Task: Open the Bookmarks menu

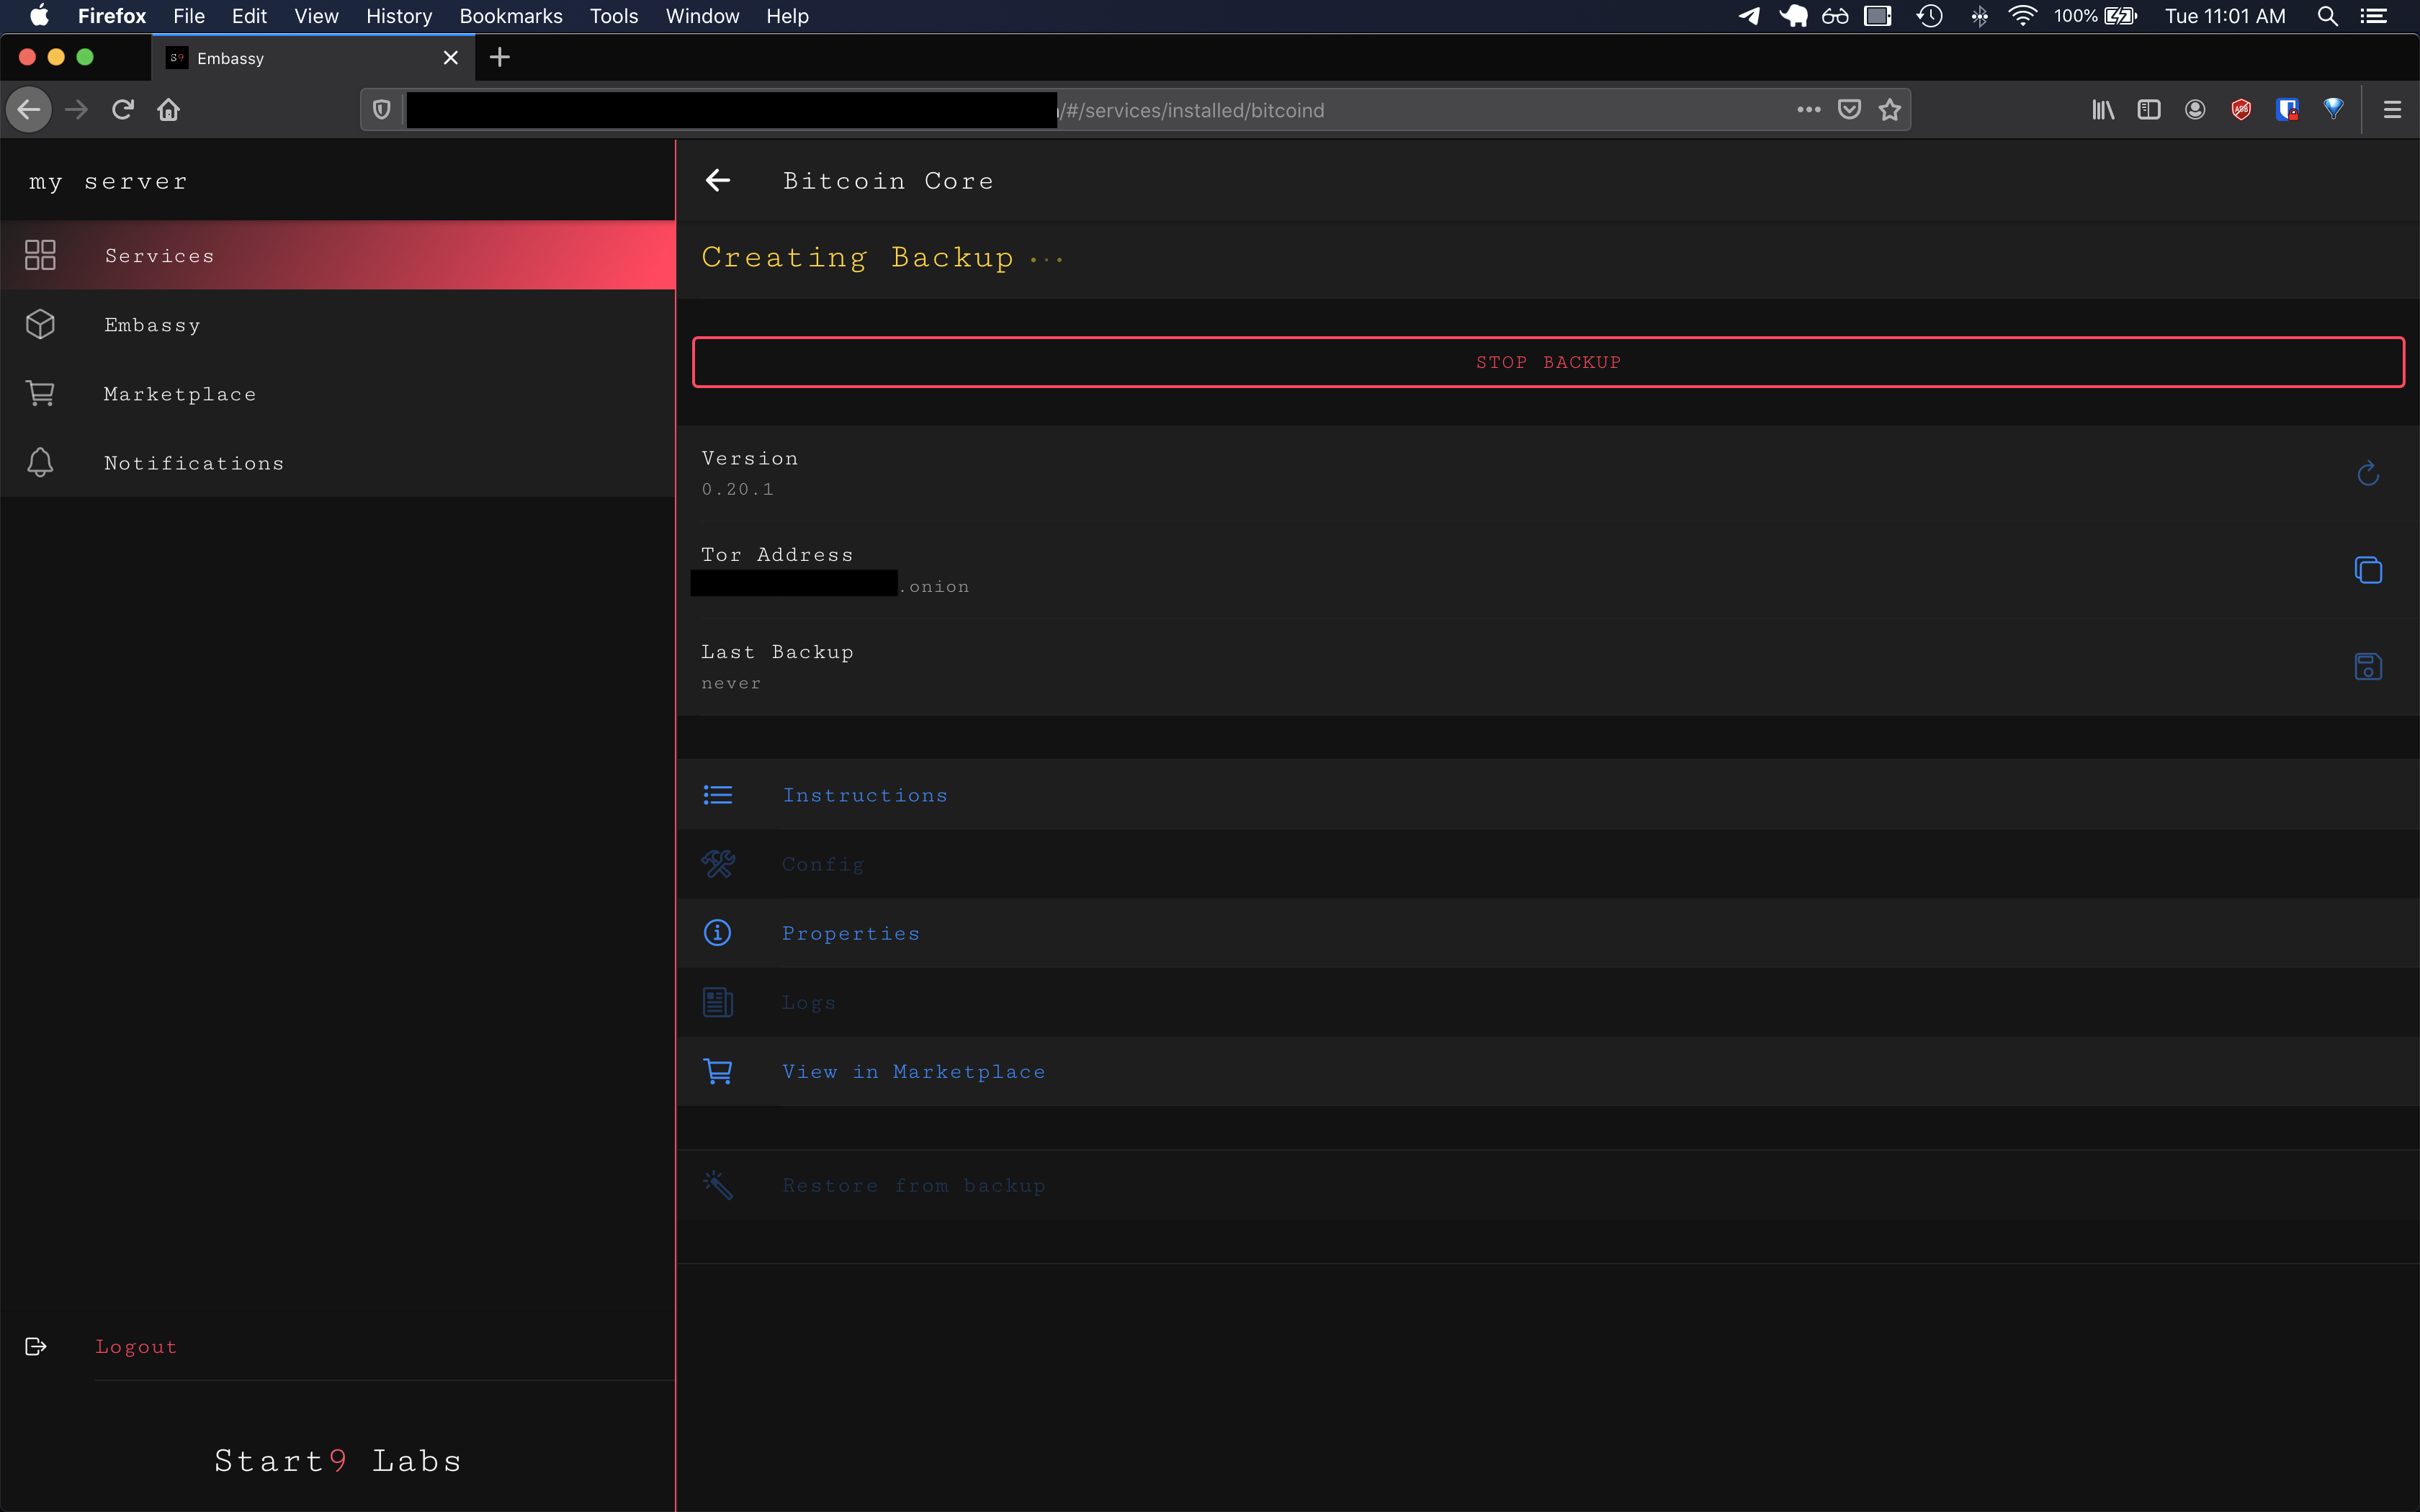Action: [510, 16]
